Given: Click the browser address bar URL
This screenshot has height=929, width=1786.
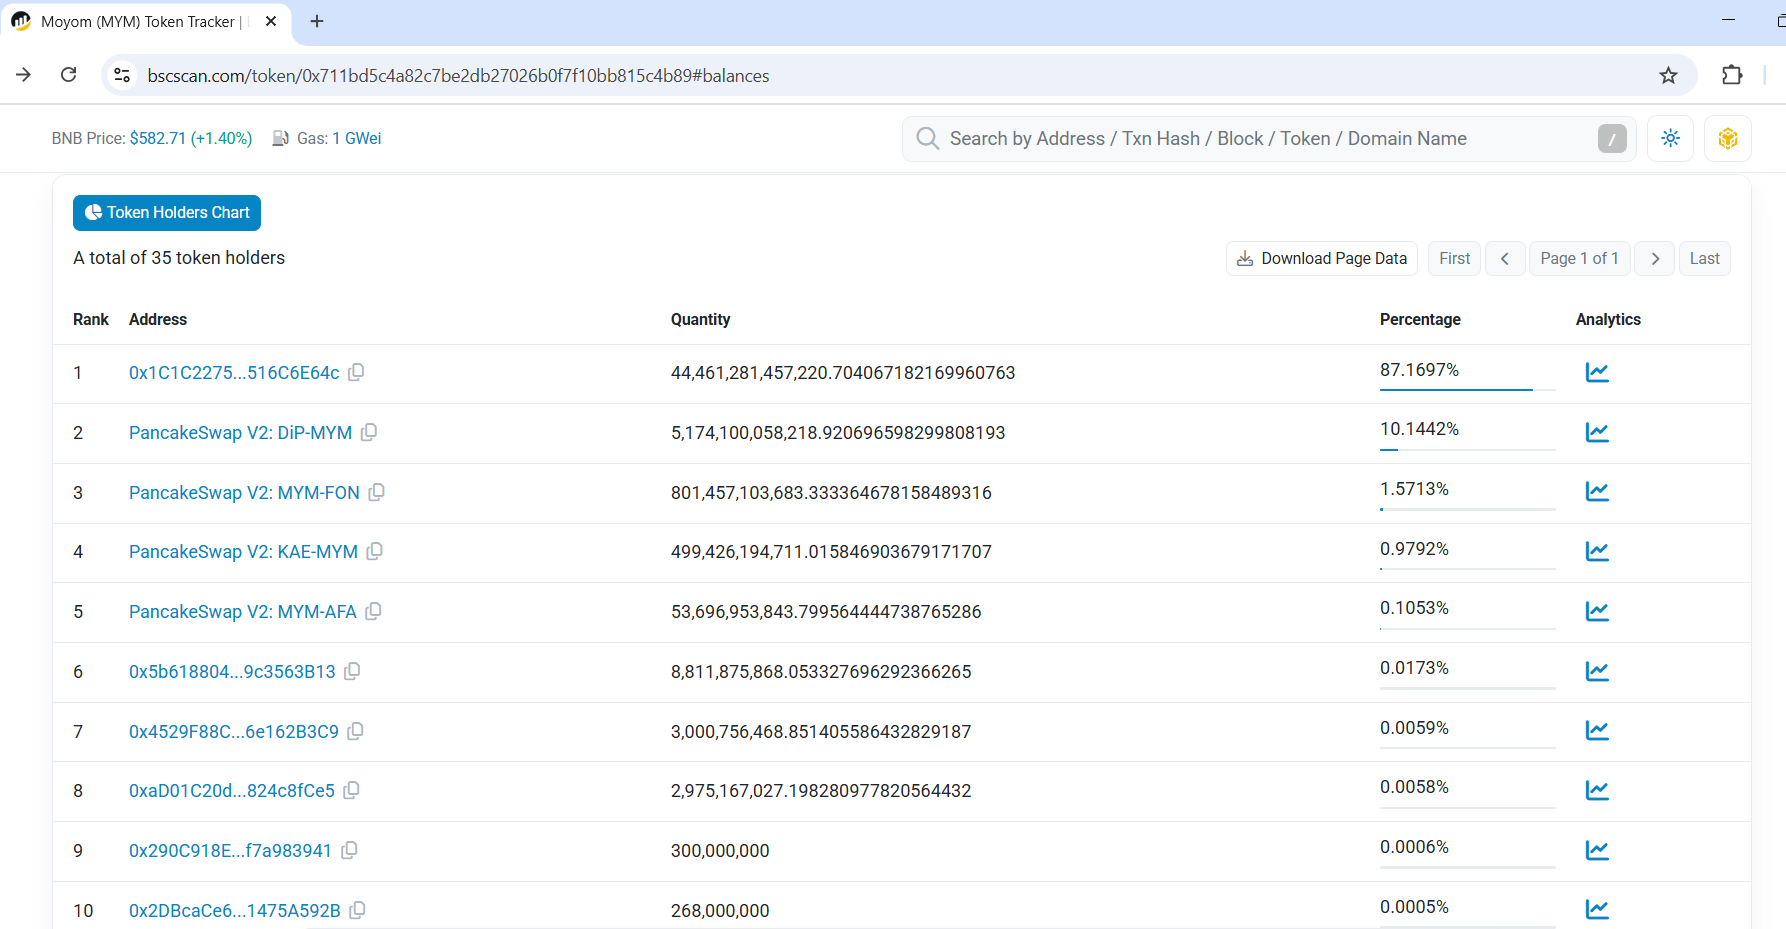Looking at the screenshot, I should coord(458,76).
